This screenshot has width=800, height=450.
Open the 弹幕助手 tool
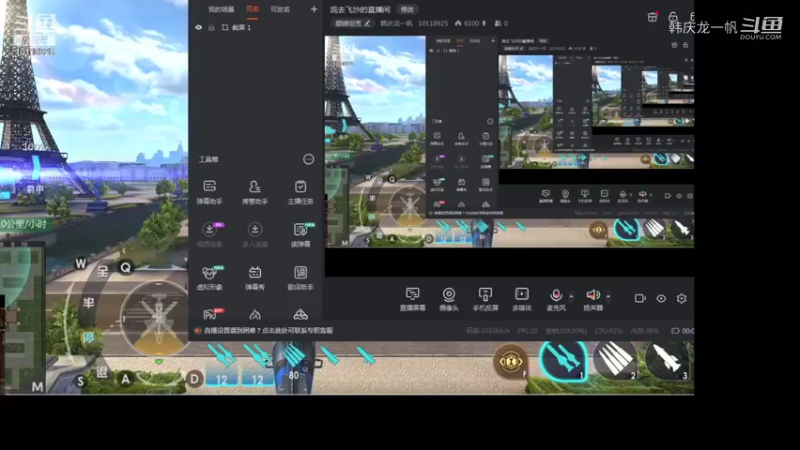pos(209,192)
